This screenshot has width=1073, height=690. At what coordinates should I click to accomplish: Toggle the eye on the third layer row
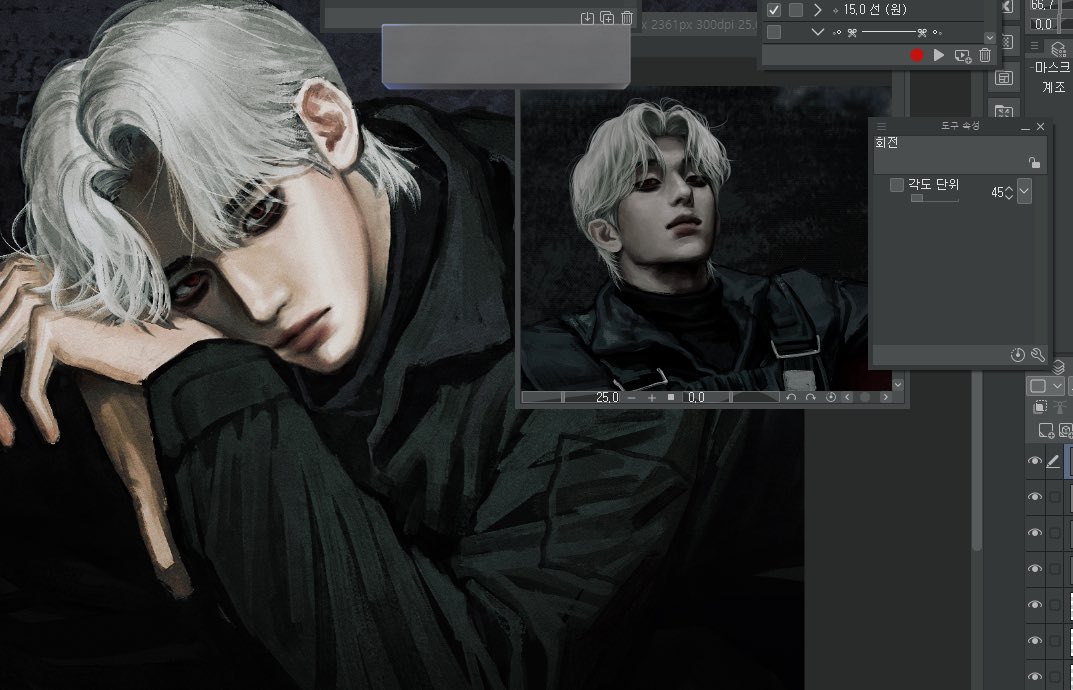1035,533
